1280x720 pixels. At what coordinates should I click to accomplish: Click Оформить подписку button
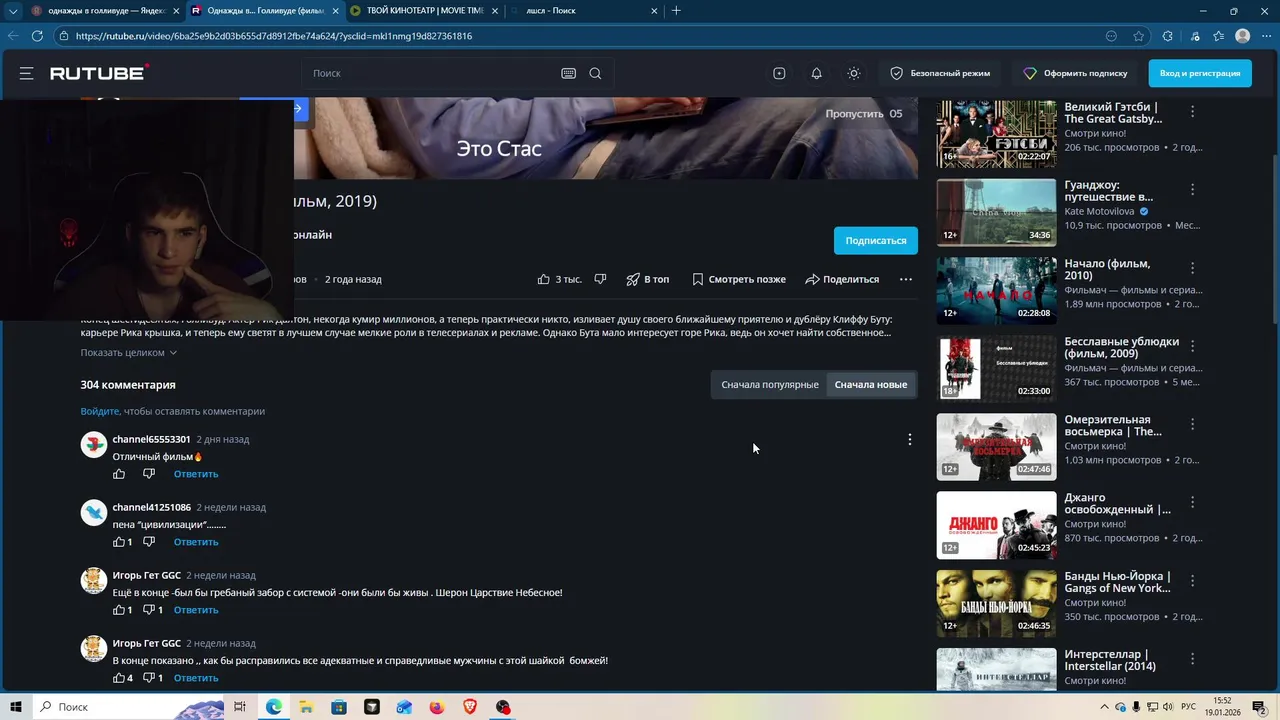(1076, 73)
